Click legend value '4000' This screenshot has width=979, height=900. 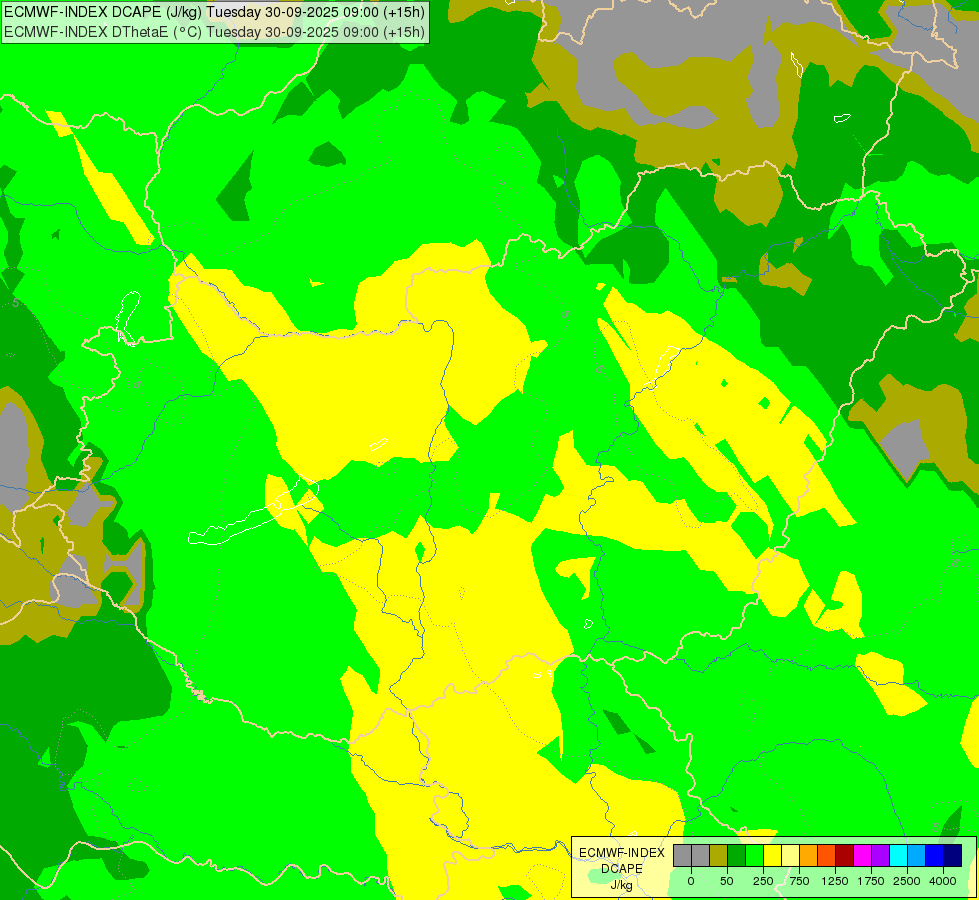(943, 881)
